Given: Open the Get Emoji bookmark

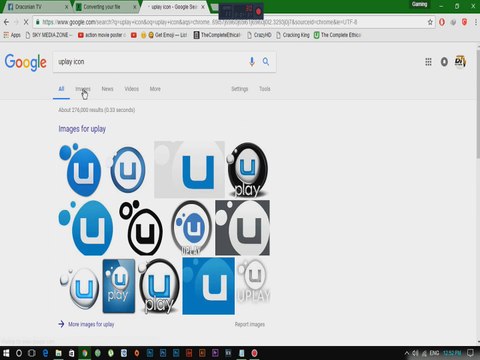Looking at the screenshot, I should pyautogui.click(x=167, y=35).
